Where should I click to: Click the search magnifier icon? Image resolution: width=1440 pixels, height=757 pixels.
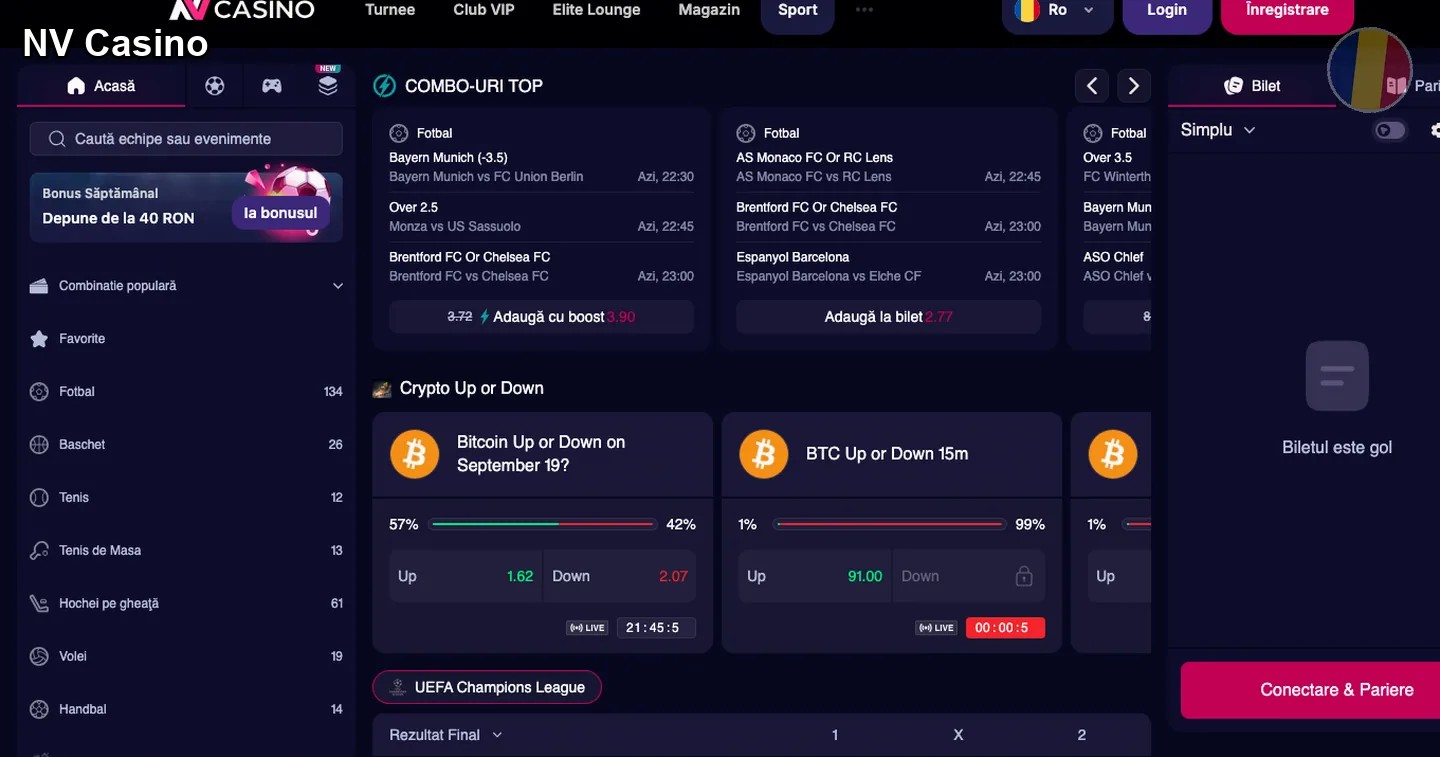pyautogui.click(x=56, y=139)
